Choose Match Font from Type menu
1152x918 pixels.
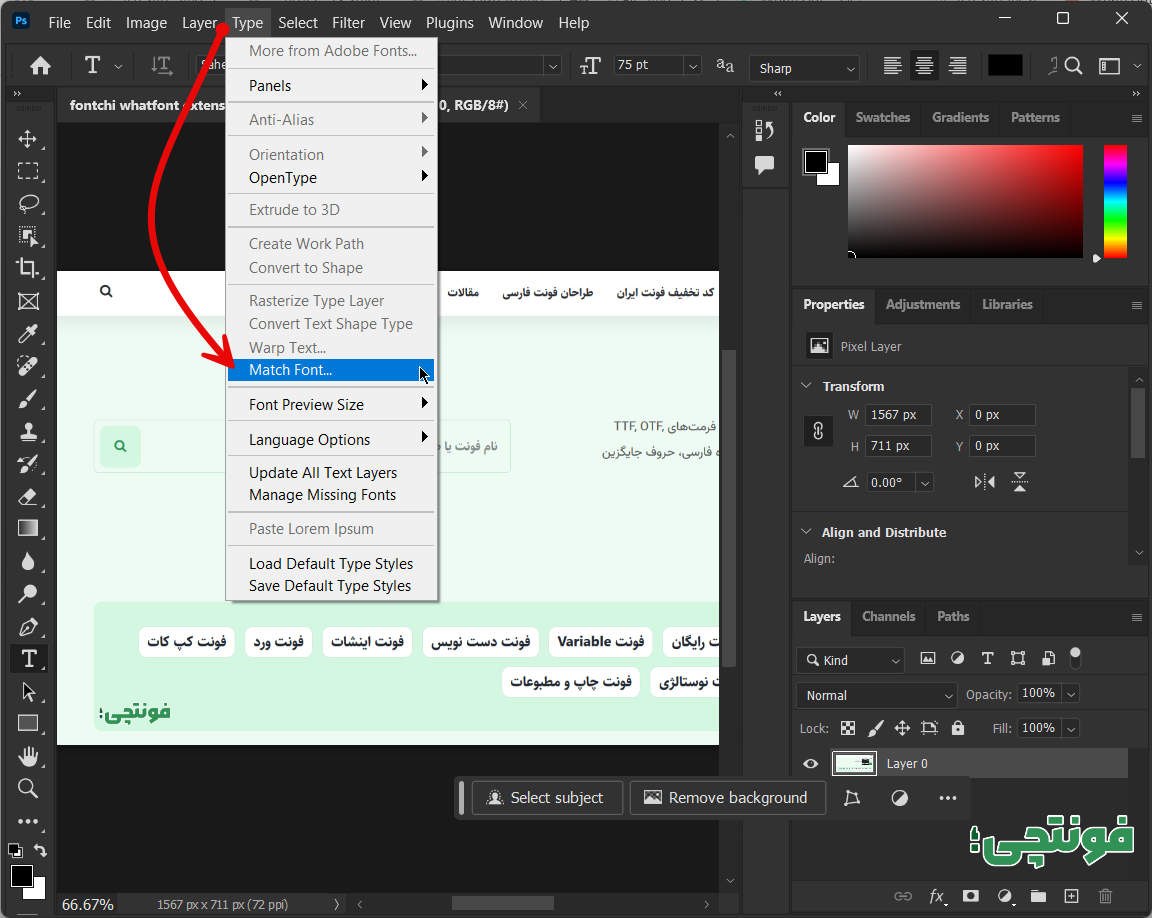(x=331, y=370)
